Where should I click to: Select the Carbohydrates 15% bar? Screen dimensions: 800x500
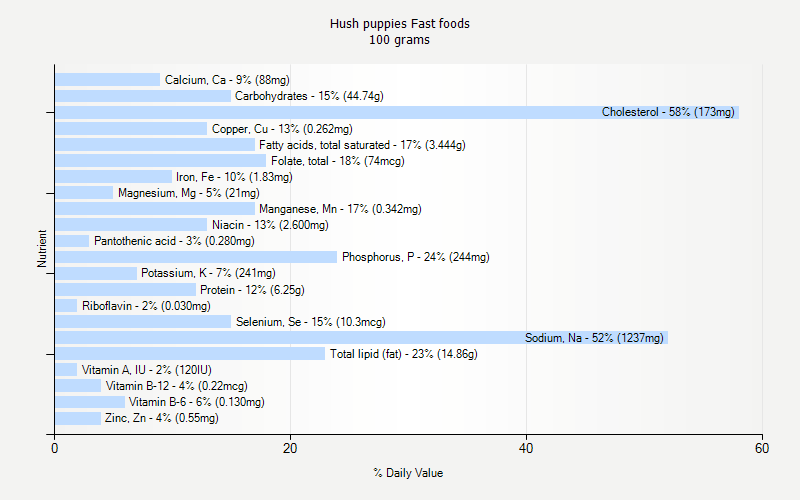point(143,96)
